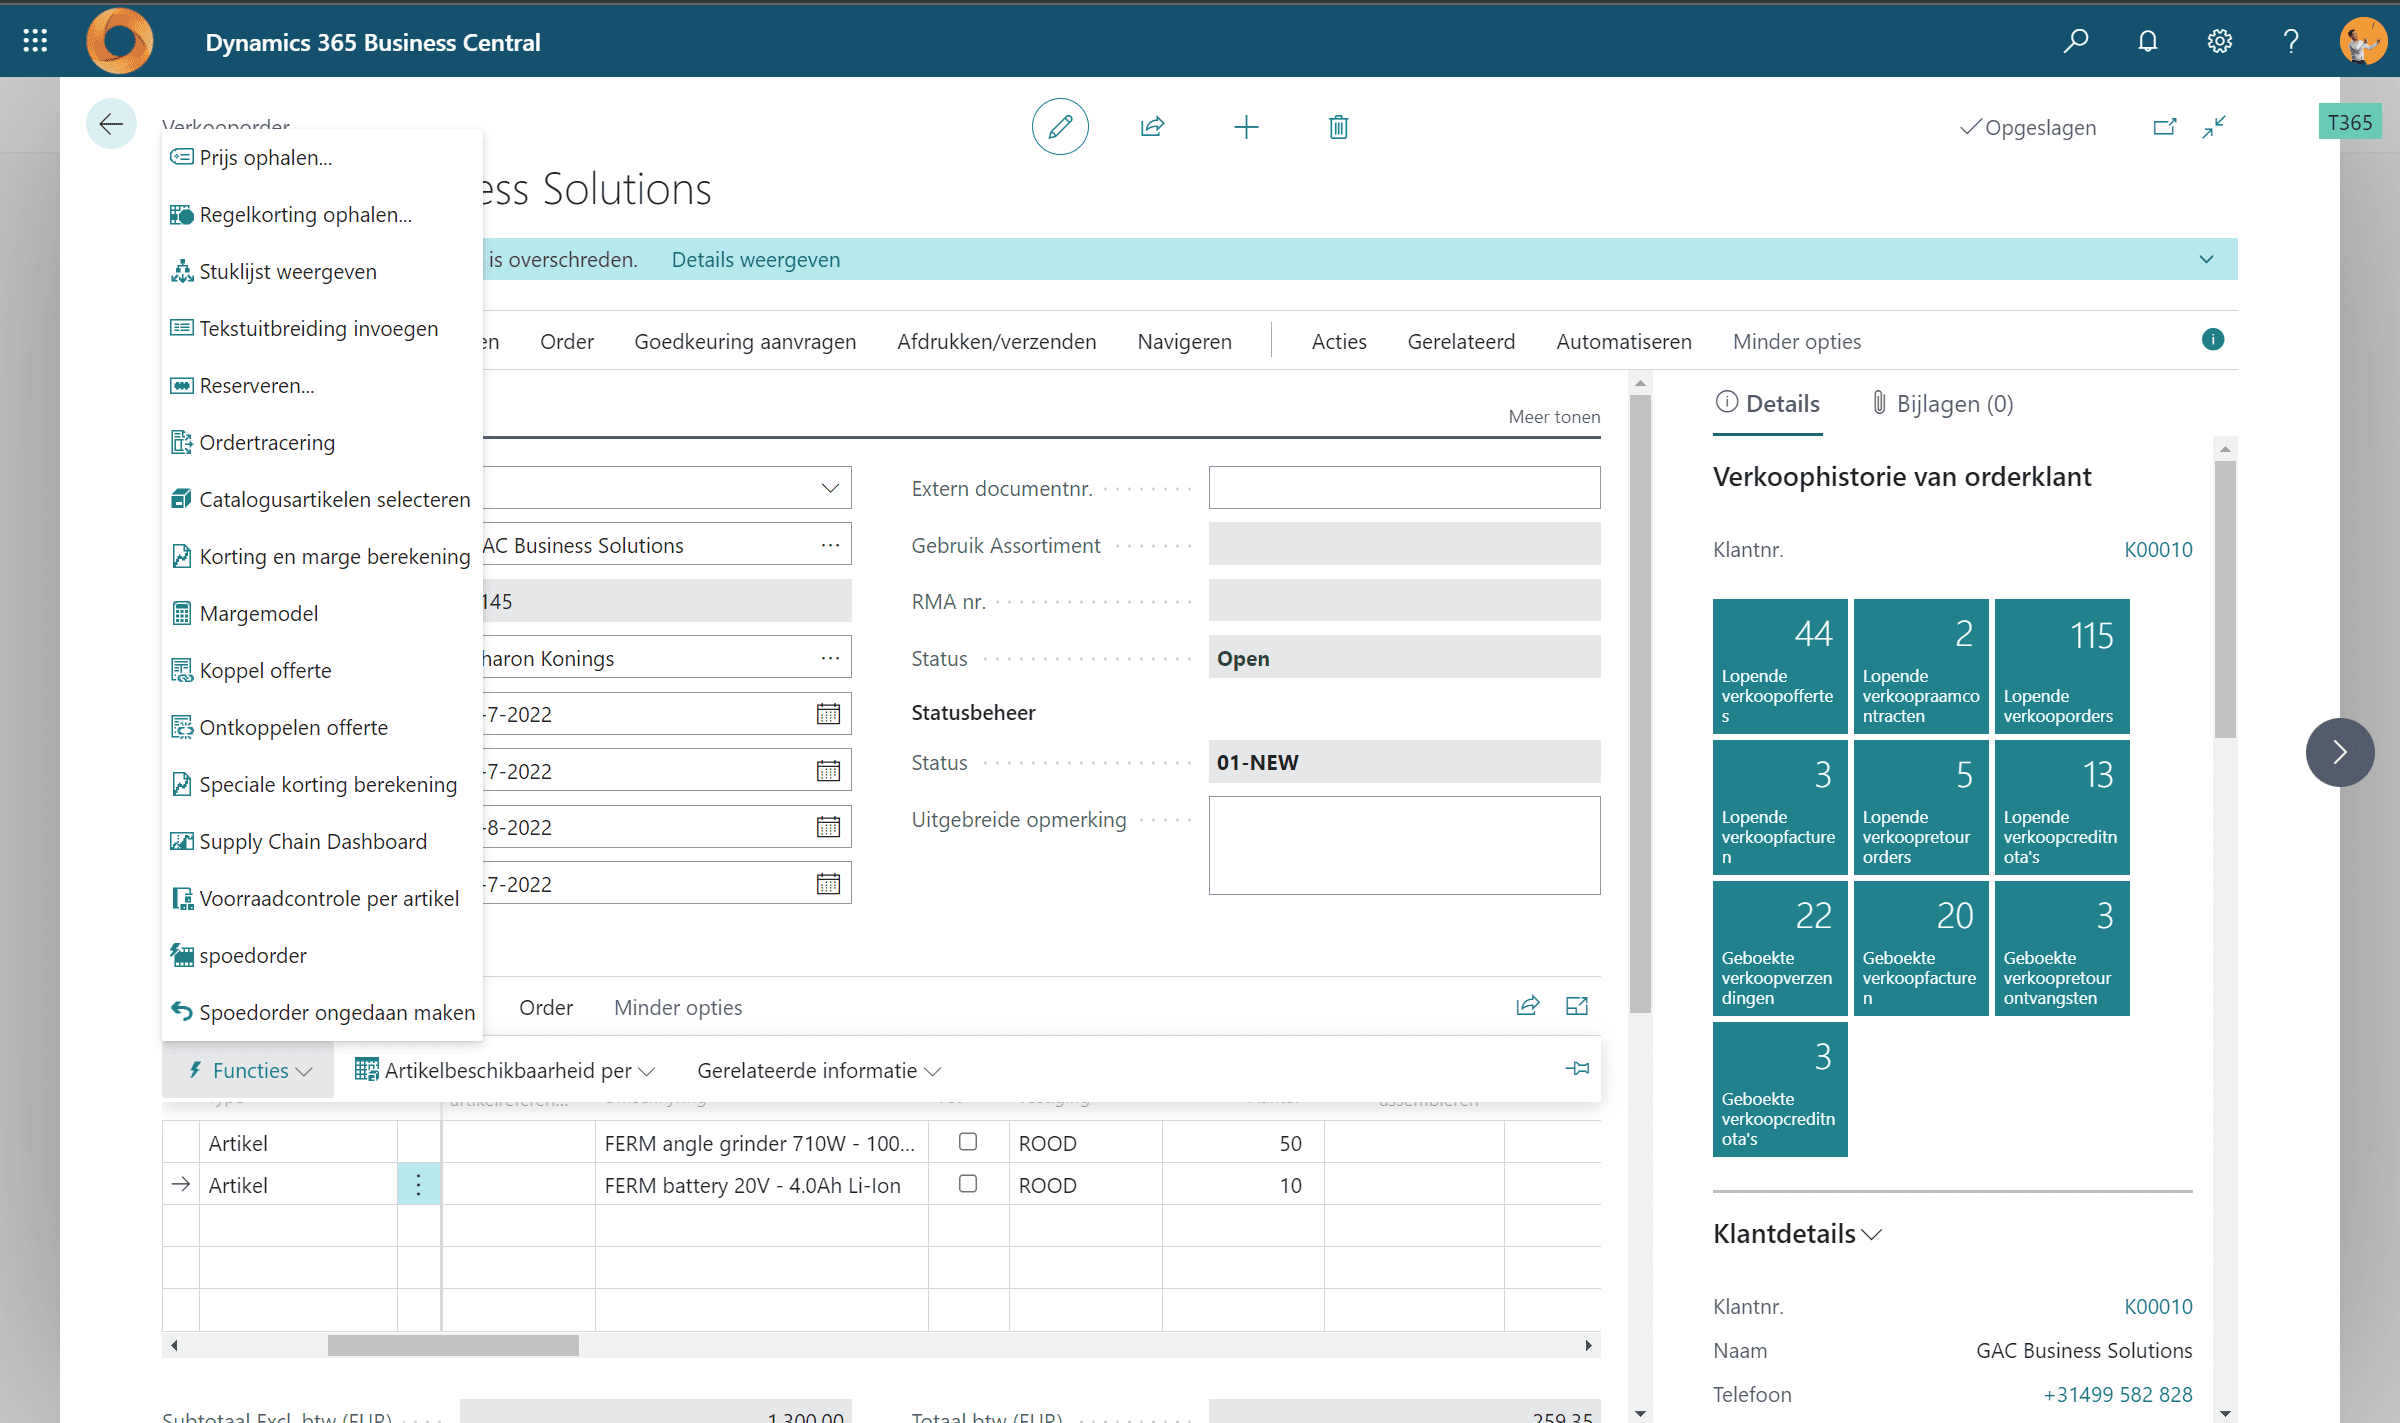
Task: Collapse page with shrink arrows icon
Action: (2214, 127)
